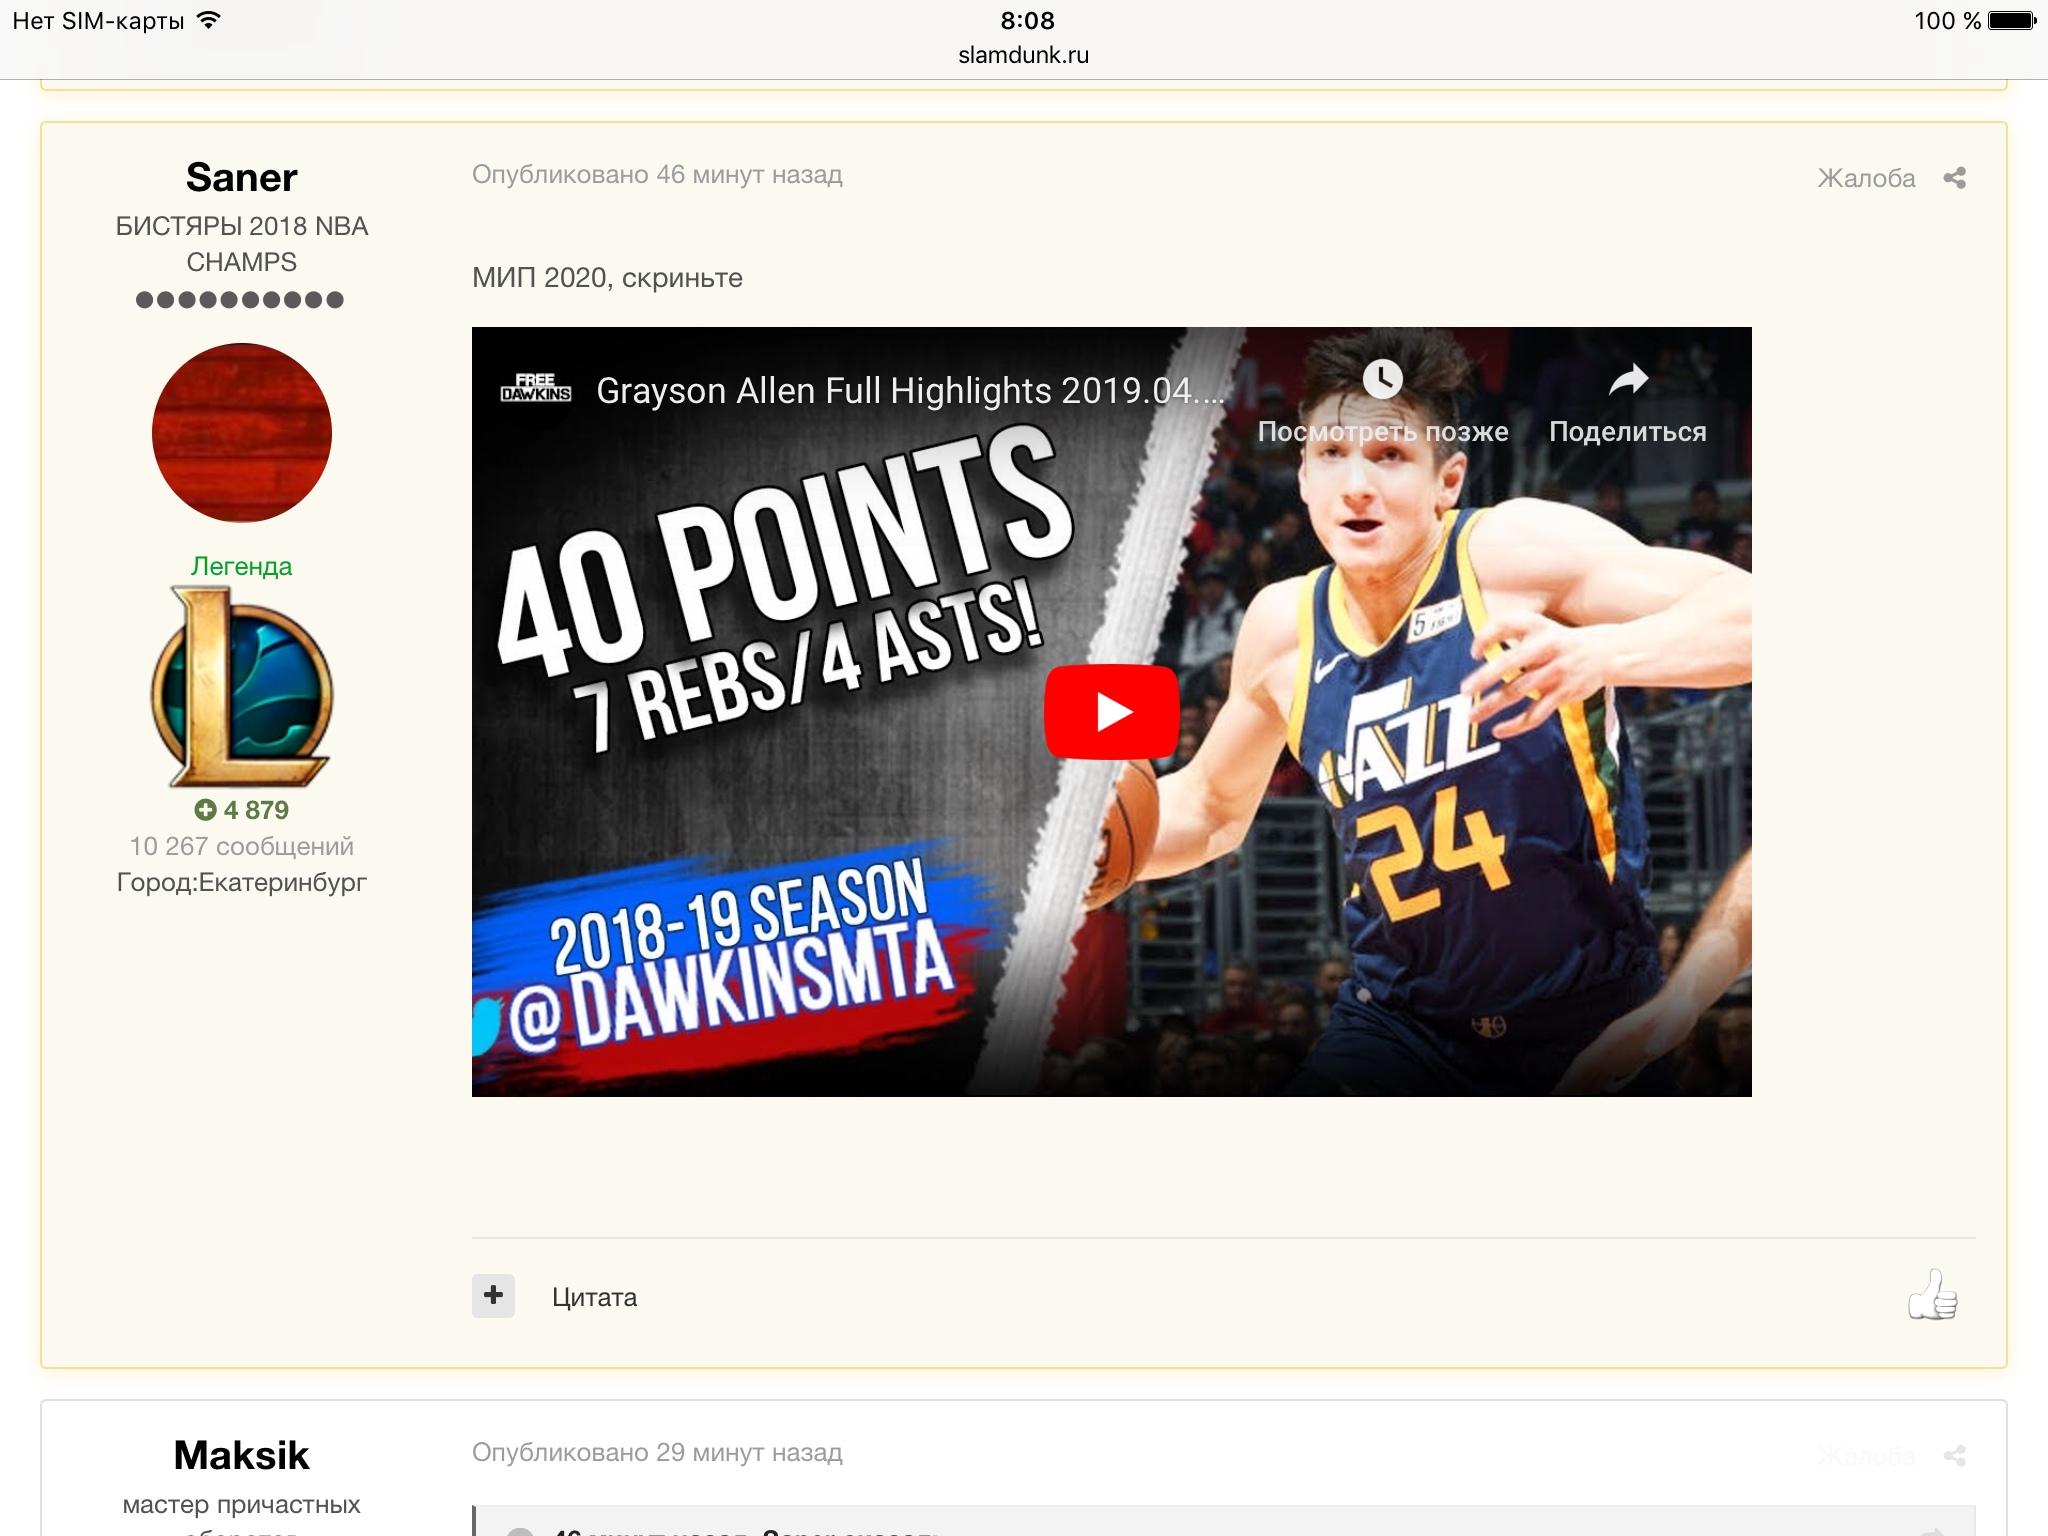Open Saner's round red avatar
2048x1536 pixels.
pos(242,433)
